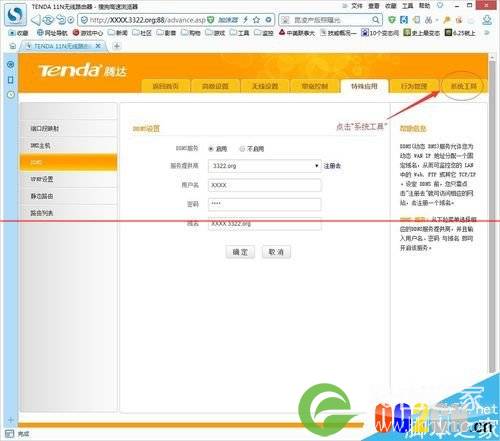Expand bookmark bar overflow chevron
This screenshot has width=500, height=441.
[487, 33]
